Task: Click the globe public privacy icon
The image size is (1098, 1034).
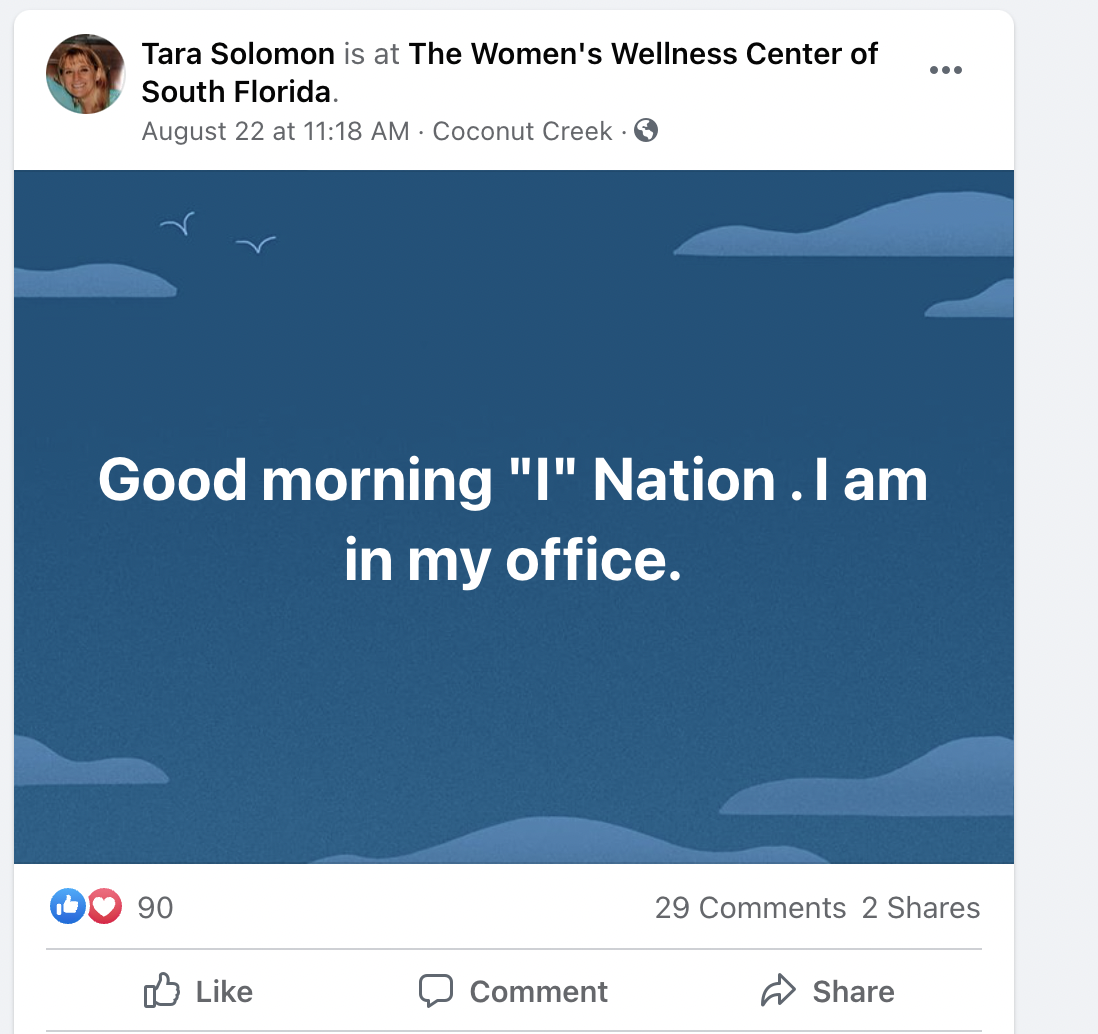Action: [646, 131]
